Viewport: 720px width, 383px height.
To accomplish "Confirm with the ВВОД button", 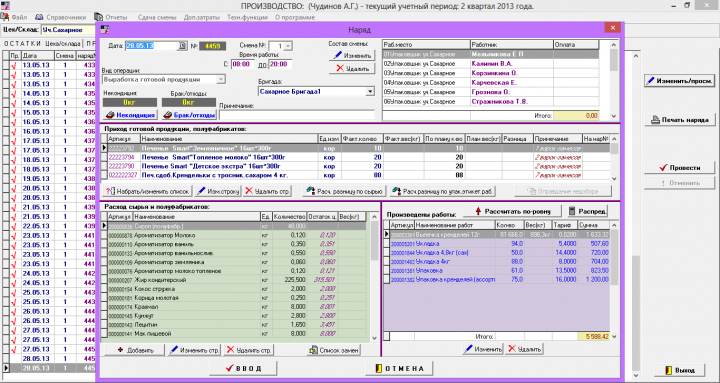I will [243, 368].
